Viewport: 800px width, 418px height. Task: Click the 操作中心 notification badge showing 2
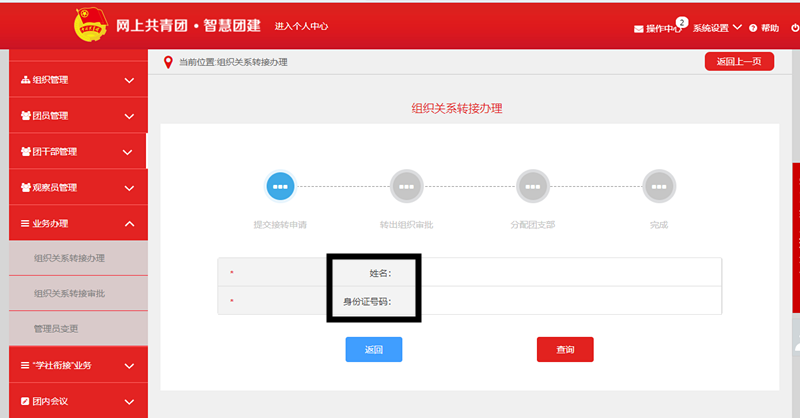click(x=682, y=22)
